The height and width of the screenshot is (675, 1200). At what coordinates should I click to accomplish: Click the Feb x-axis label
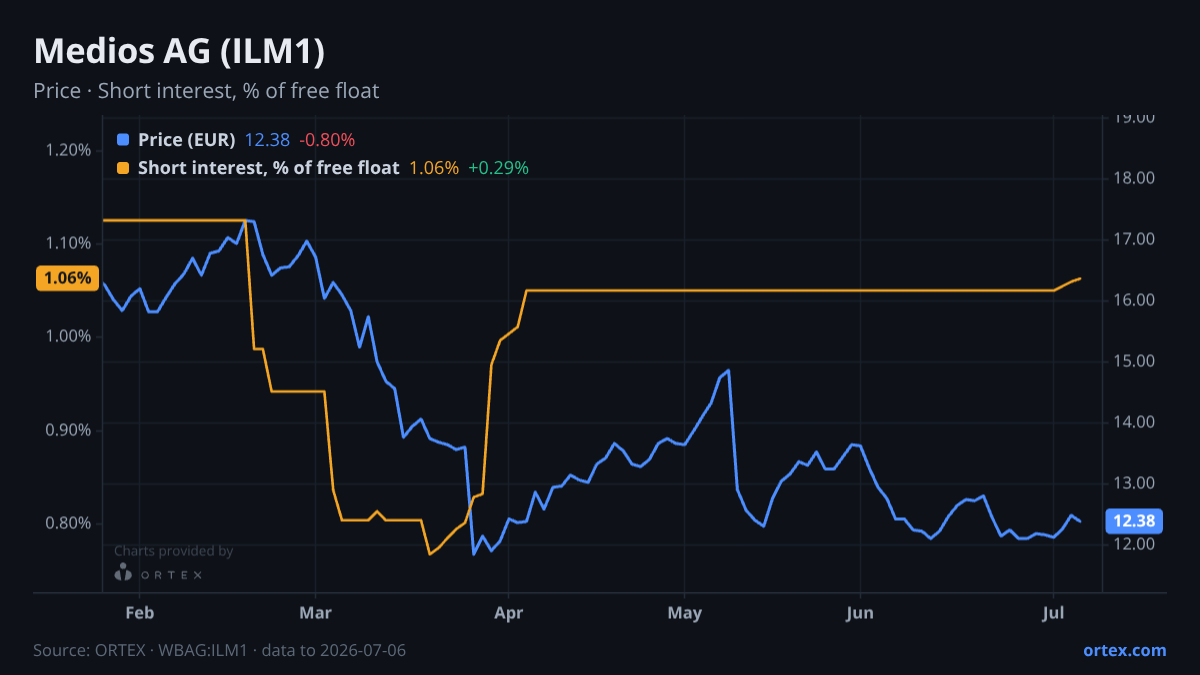pyautogui.click(x=138, y=611)
